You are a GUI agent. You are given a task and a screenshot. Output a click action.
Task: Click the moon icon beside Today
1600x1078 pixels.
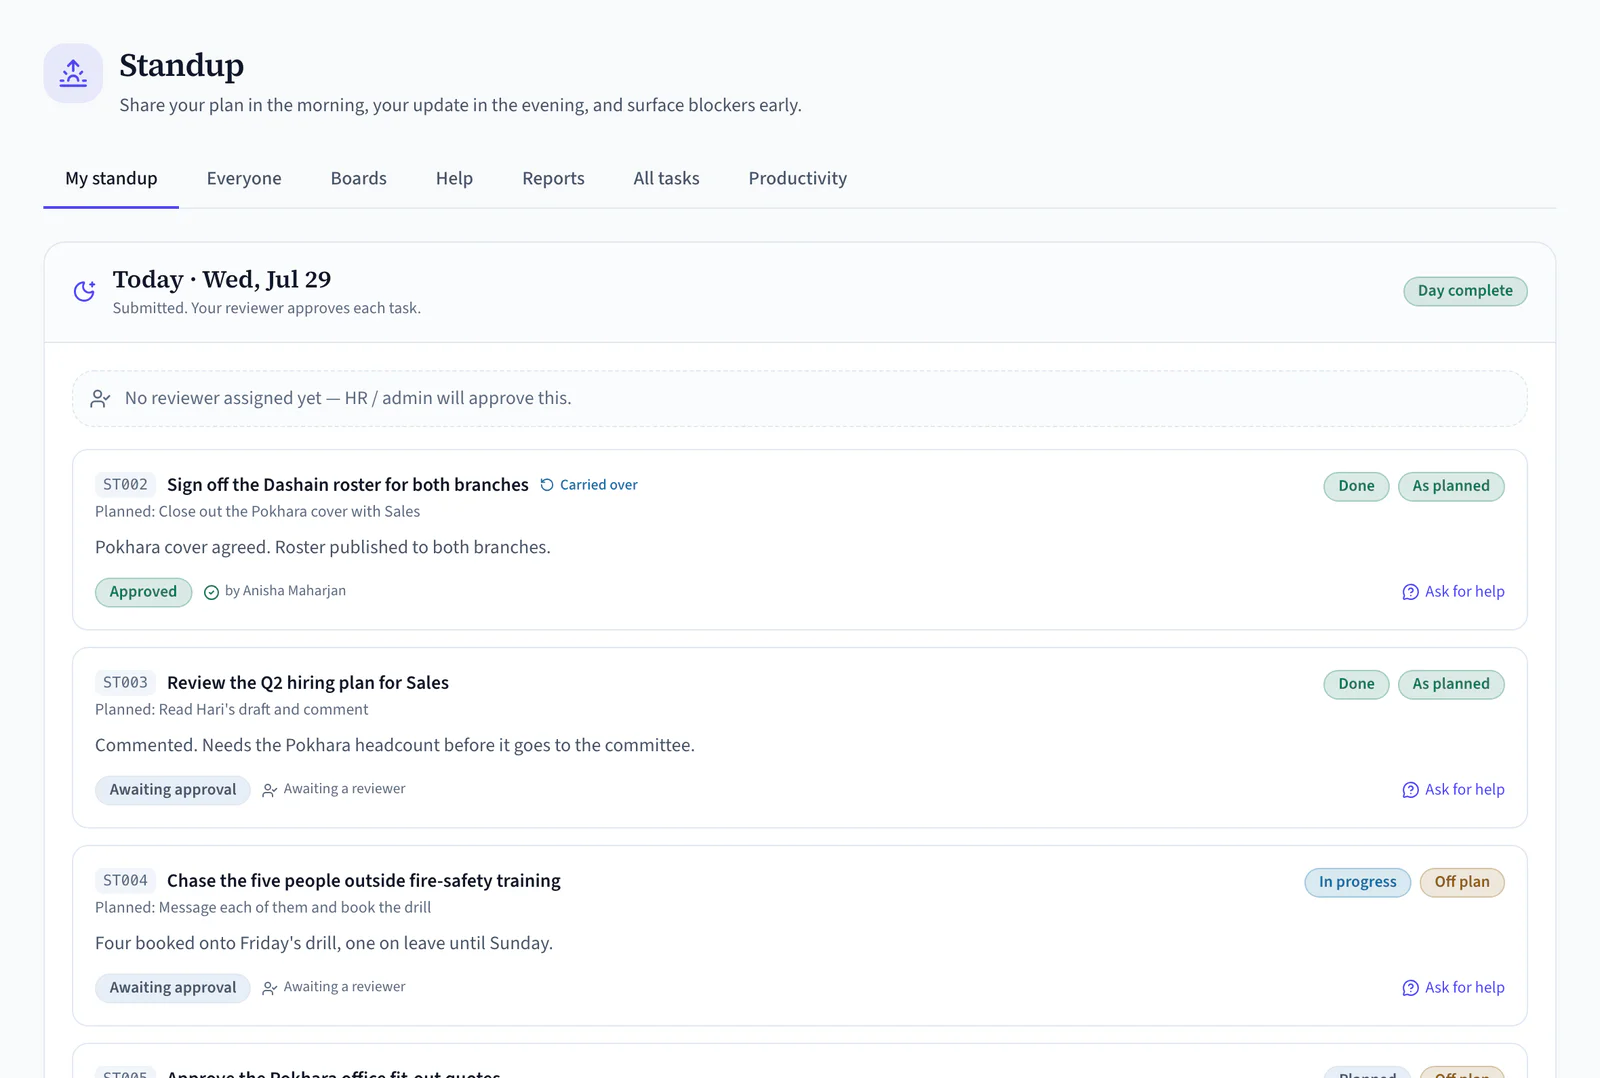85,291
